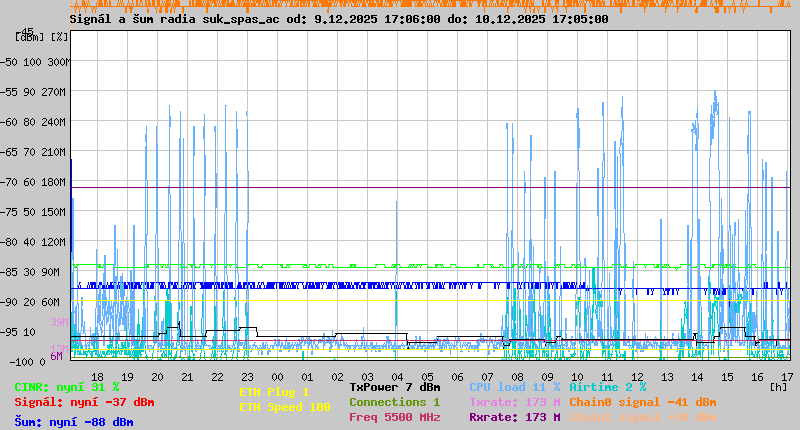This screenshot has height=430, width=800.
Task: Click the Chain0 signal legend entry
Action: pos(642,402)
